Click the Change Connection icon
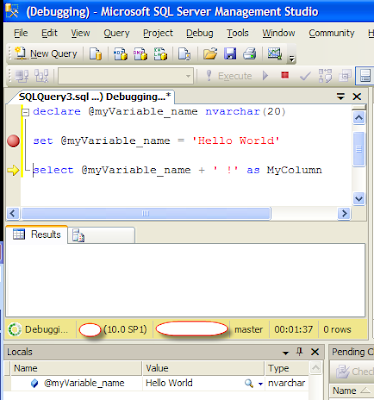 click(x=42, y=76)
